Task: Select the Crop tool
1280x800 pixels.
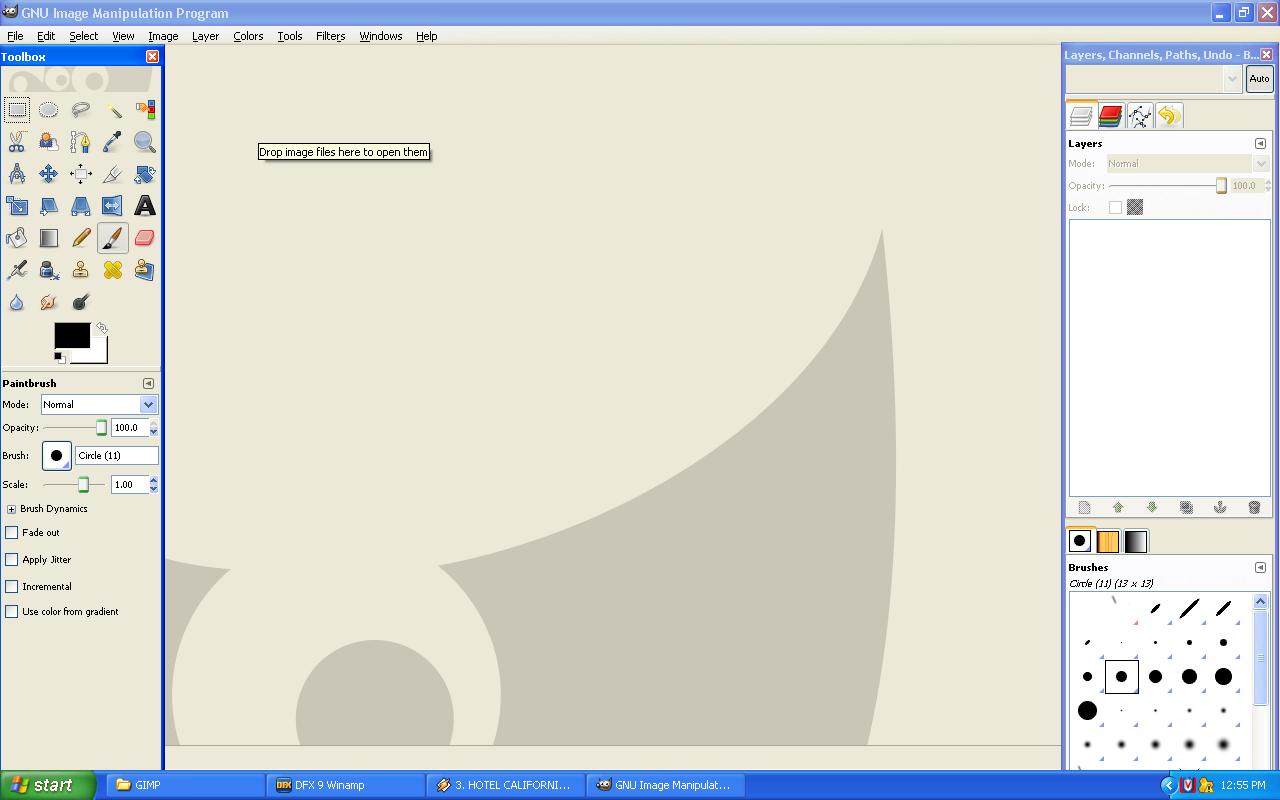Action: pyautogui.click(x=113, y=174)
